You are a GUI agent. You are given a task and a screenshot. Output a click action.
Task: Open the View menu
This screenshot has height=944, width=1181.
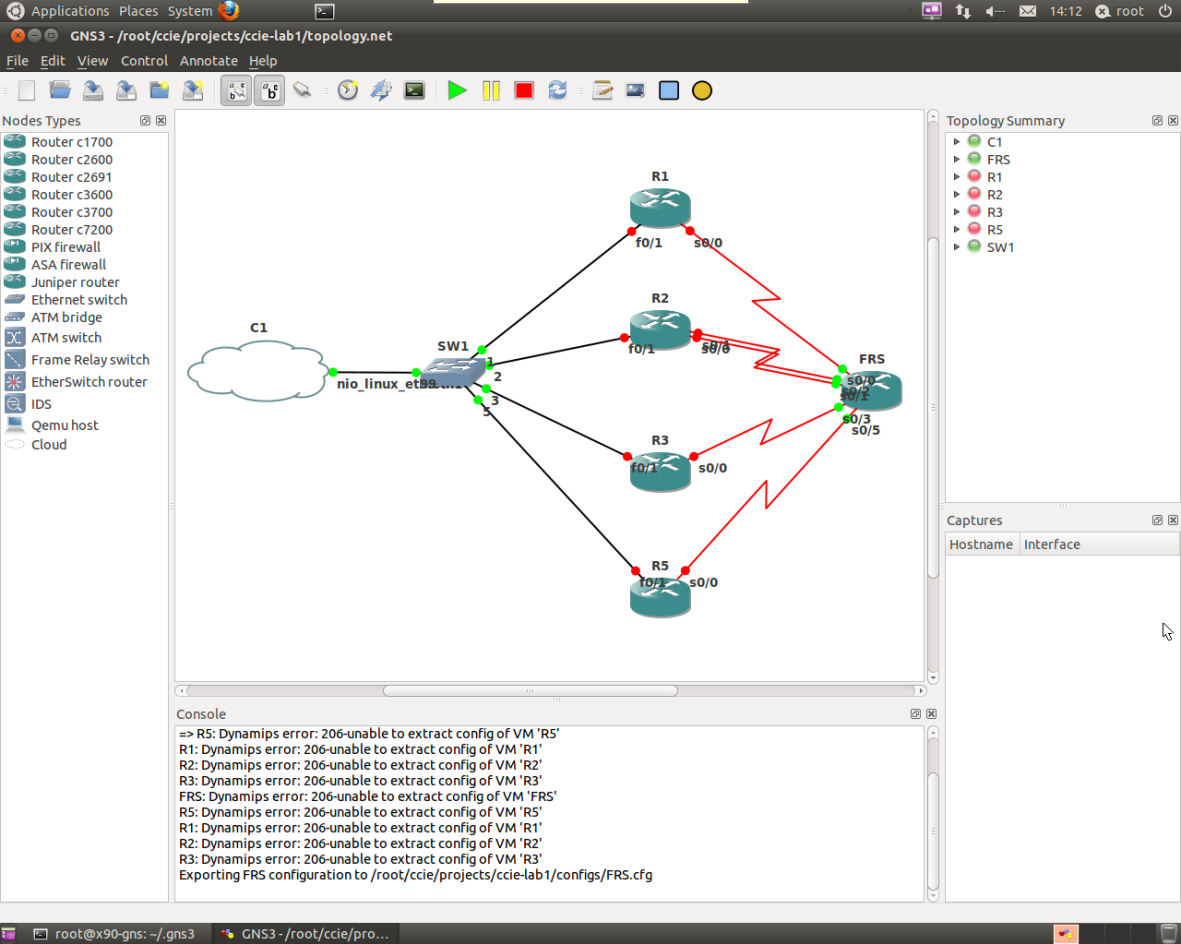[x=93, y=61]
